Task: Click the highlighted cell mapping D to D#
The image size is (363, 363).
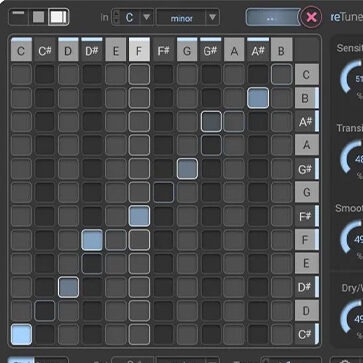Action: point(68,287)
